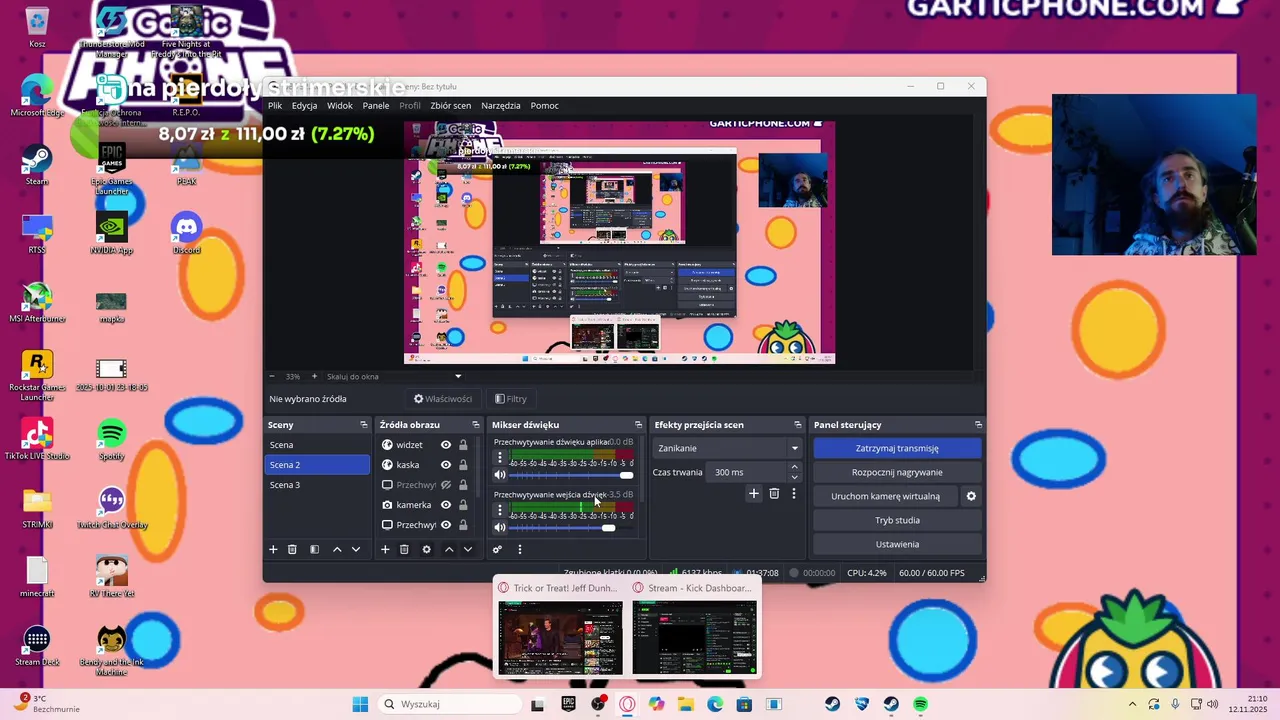Open Filtry button in source toolbar

pos(511,399)
